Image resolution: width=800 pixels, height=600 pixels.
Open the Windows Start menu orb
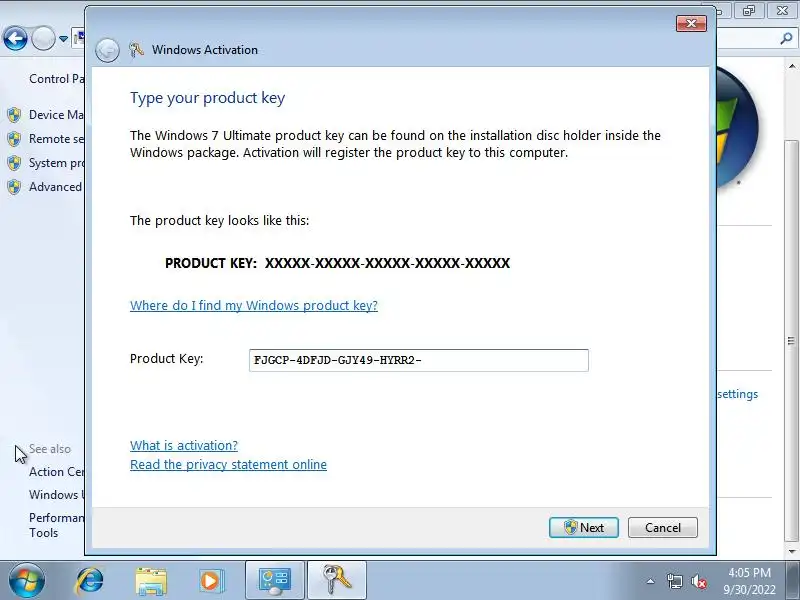27,581
